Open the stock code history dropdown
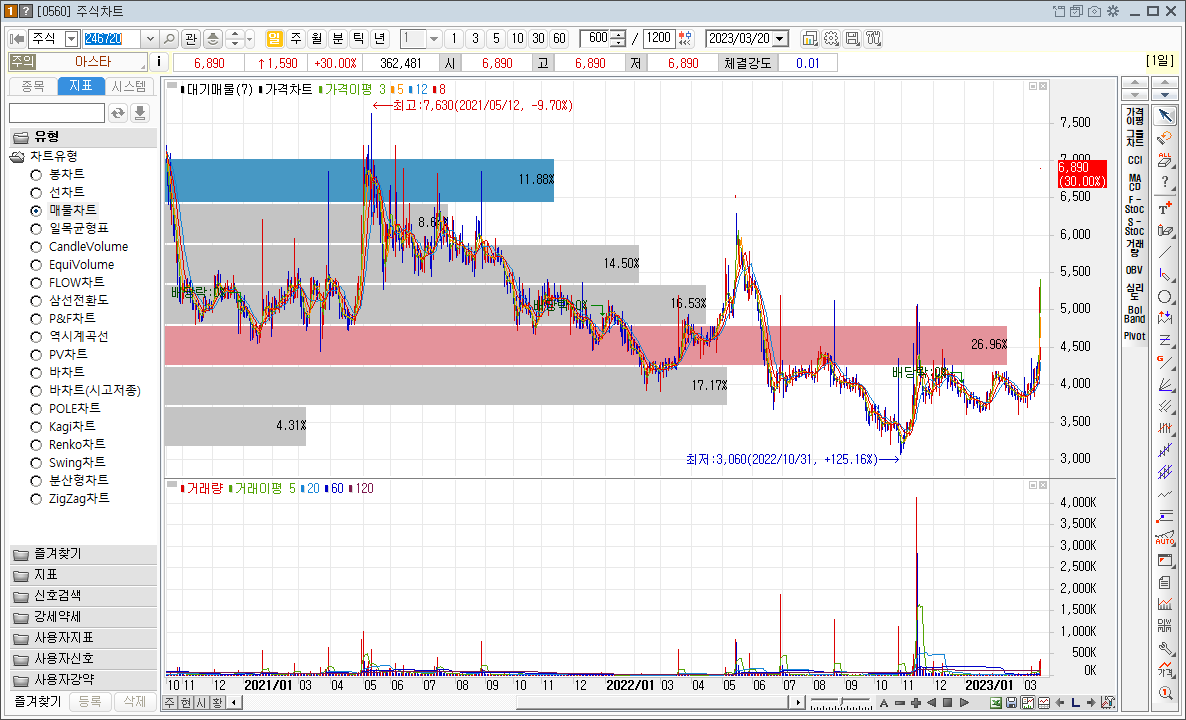The width and height of the screenshot is (1186, 720). pyautogui.click(x=150, y=39)
